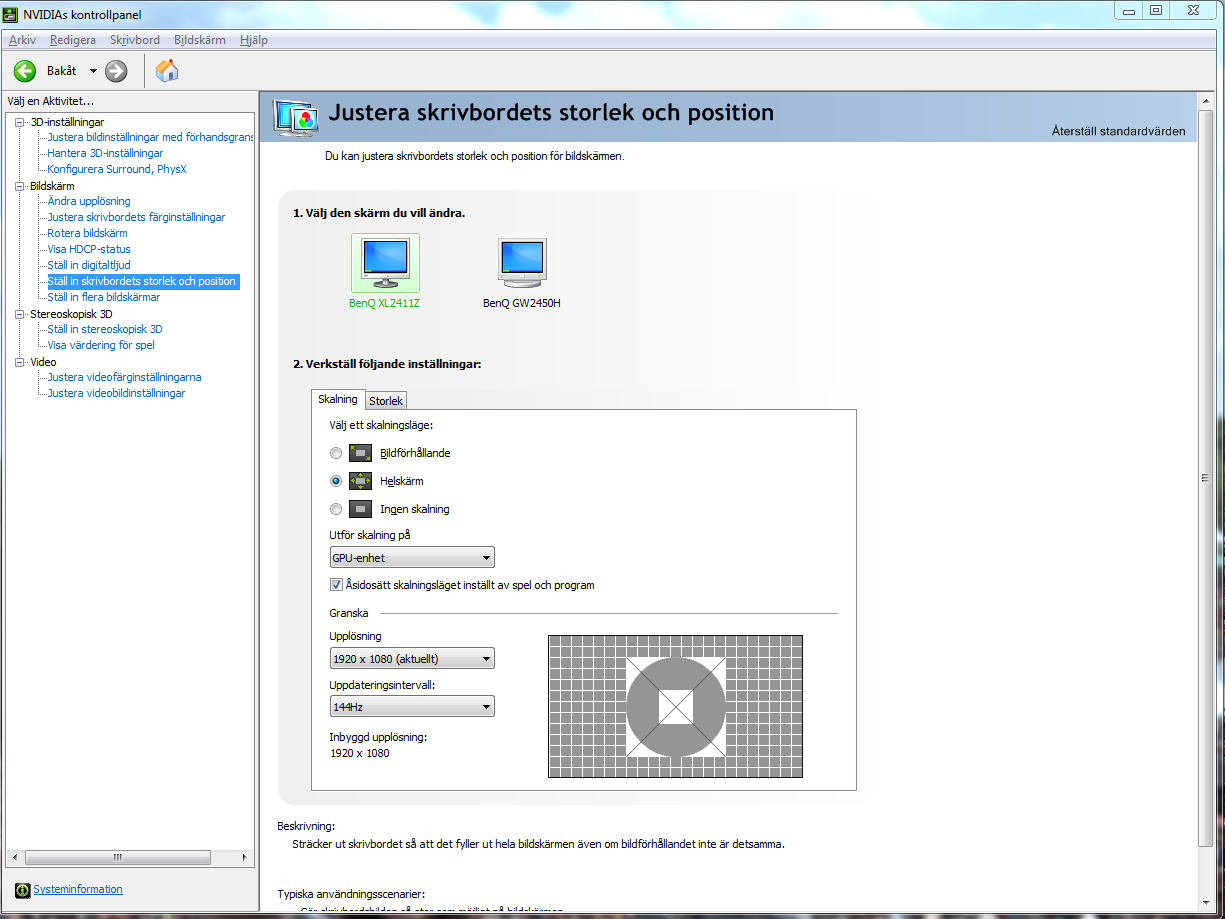Collapse the Stereoskopisk 3D tree node

19,314
